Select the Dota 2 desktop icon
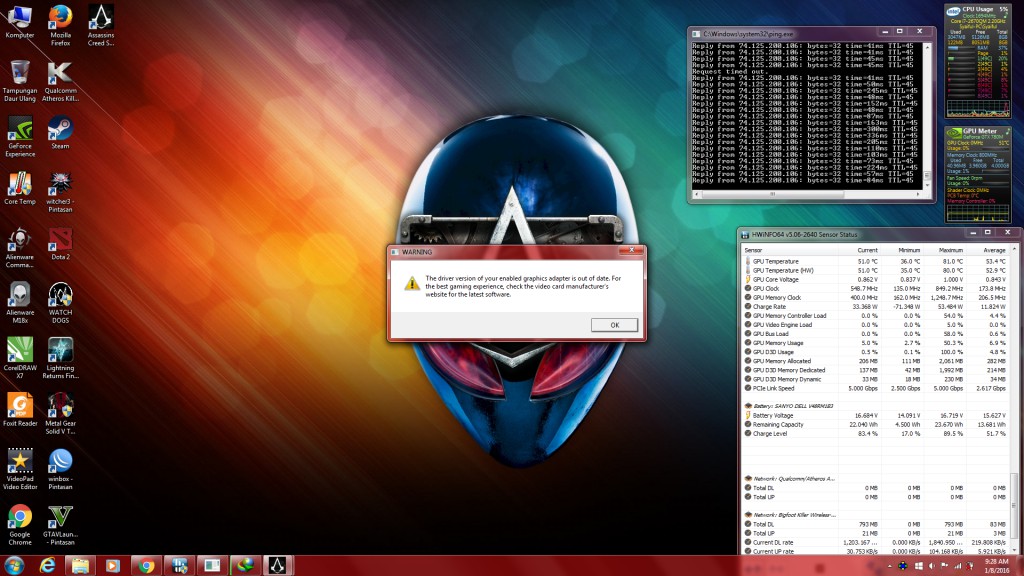Image resolution: width=1024 pixels, height=576 pixels. [x=60, y=244]
